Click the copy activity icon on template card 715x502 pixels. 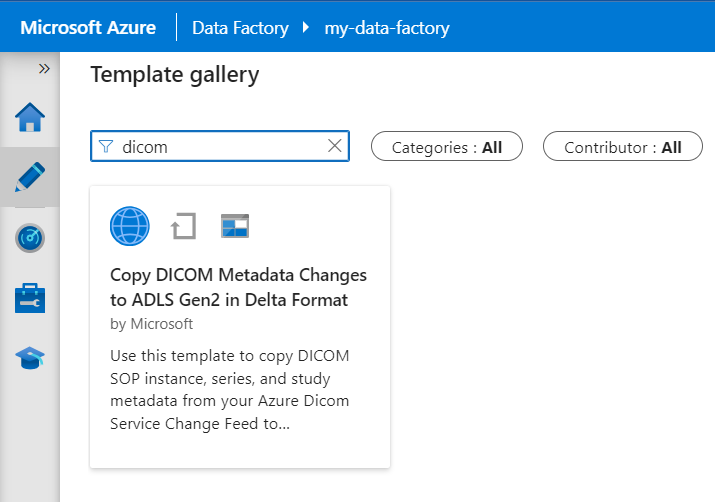click(x=182, y=226)
